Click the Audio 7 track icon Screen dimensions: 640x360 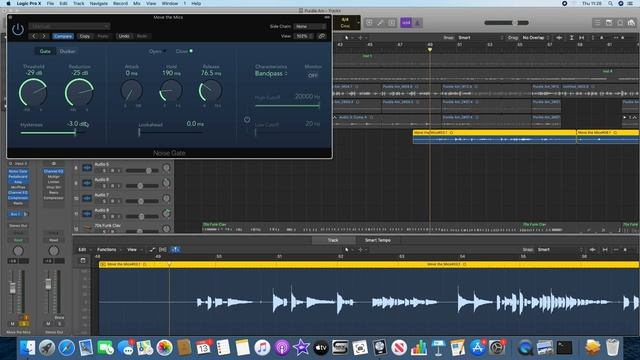coord(87,198)
